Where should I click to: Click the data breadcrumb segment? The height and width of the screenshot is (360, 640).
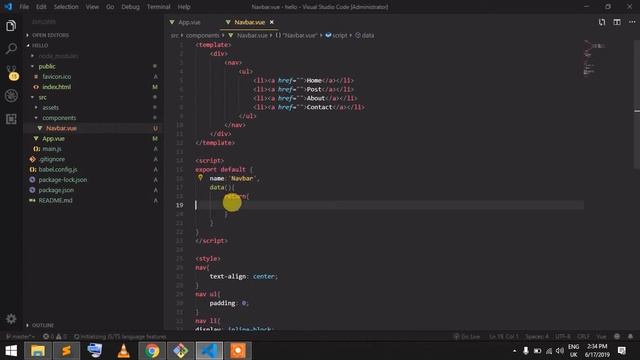point(364,36)
